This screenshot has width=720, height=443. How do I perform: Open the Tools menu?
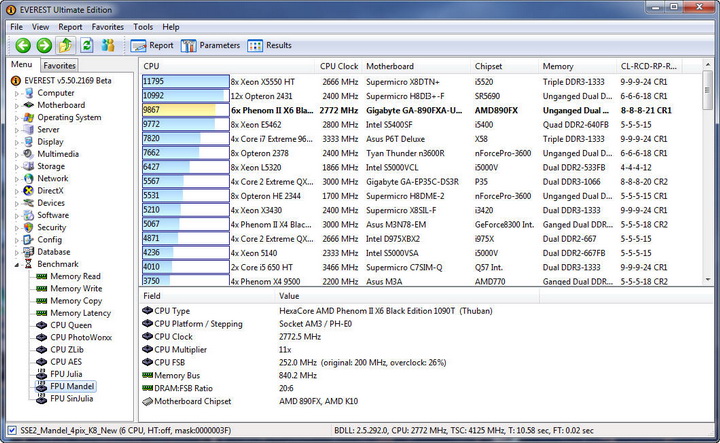(x=143, y=27)
